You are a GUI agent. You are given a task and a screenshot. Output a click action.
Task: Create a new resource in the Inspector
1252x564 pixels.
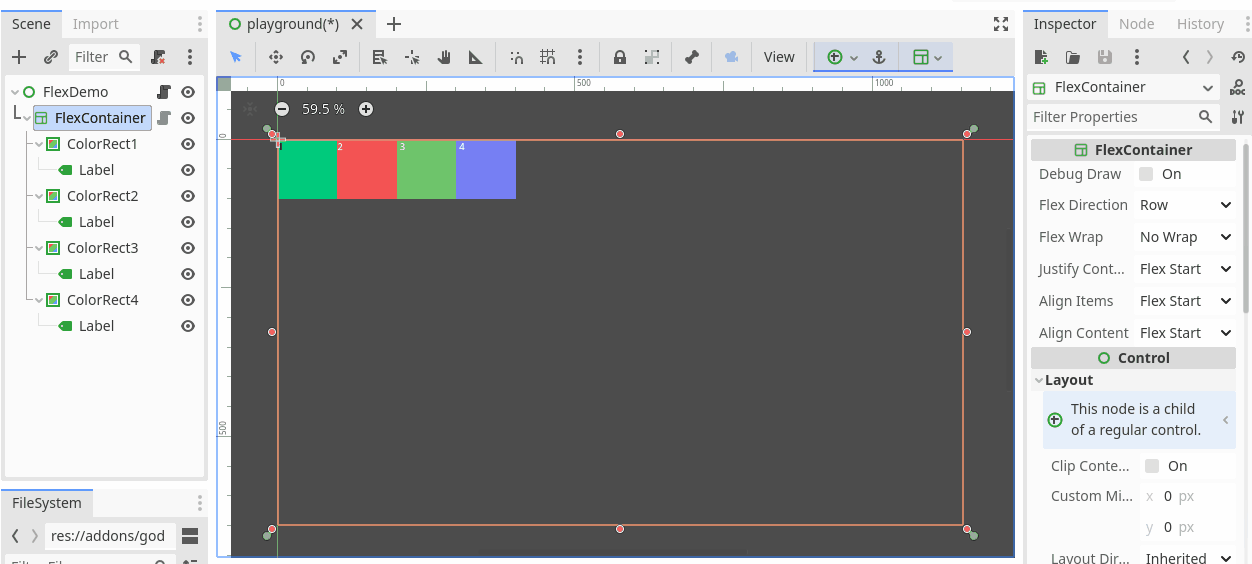(1041, 57)
